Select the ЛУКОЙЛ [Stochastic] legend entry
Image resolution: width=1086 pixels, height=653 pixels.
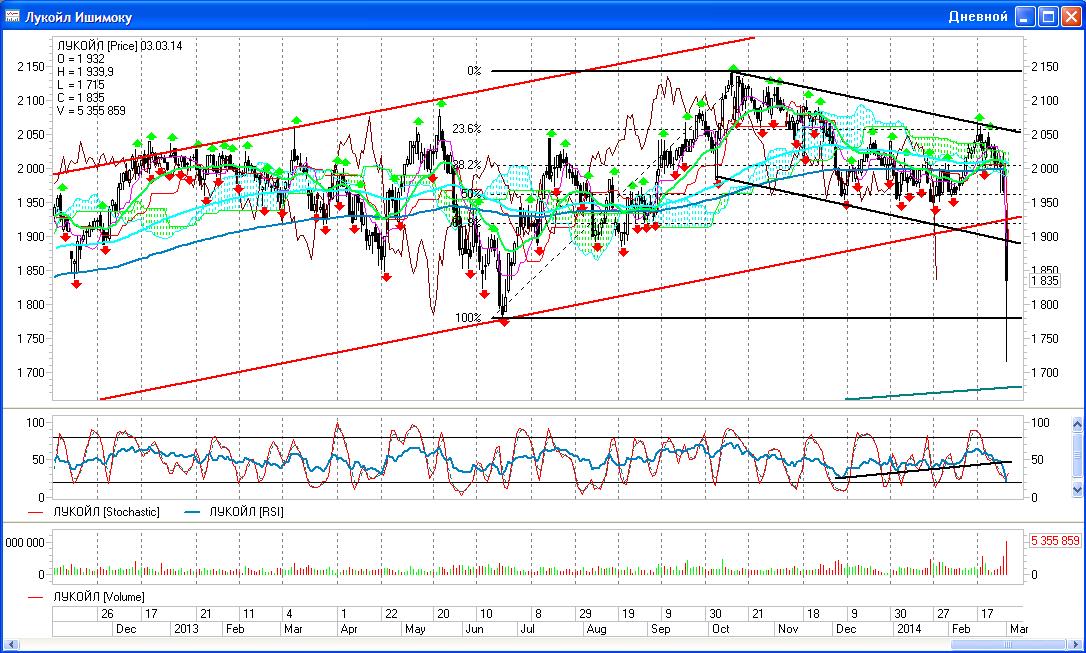coord(107,512)
